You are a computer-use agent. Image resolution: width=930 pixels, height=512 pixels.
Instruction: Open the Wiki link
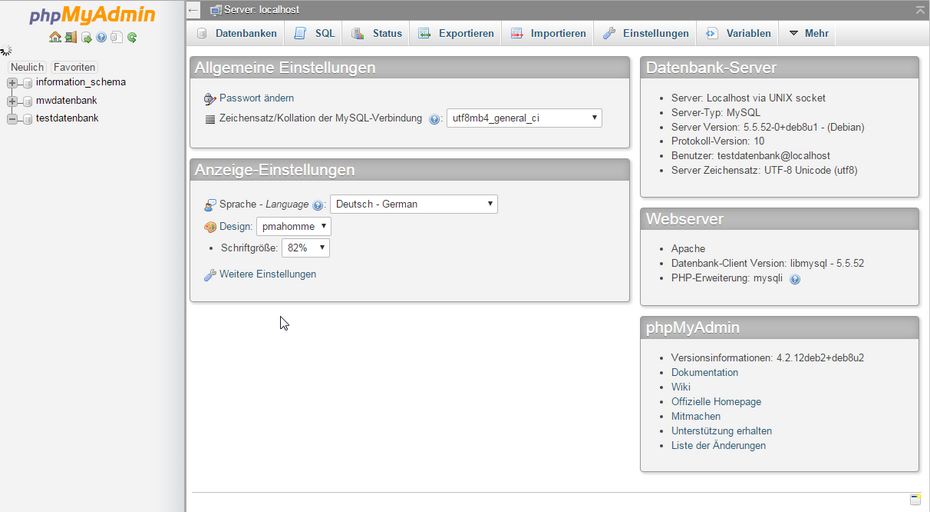tap(681, 387)
